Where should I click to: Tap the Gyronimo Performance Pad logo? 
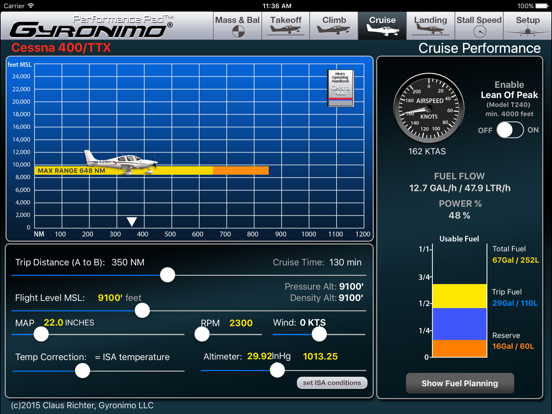[x=92, y=26]
